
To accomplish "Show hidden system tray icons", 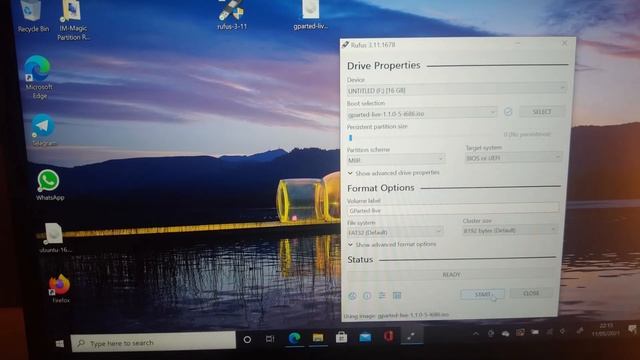I will [476, 333].
